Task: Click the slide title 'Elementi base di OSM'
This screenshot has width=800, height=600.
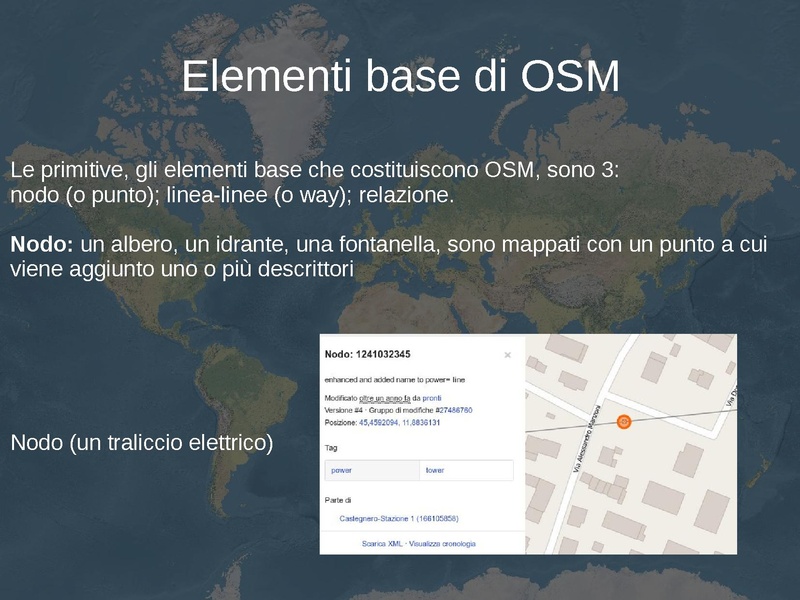Action: coord(400,78)
